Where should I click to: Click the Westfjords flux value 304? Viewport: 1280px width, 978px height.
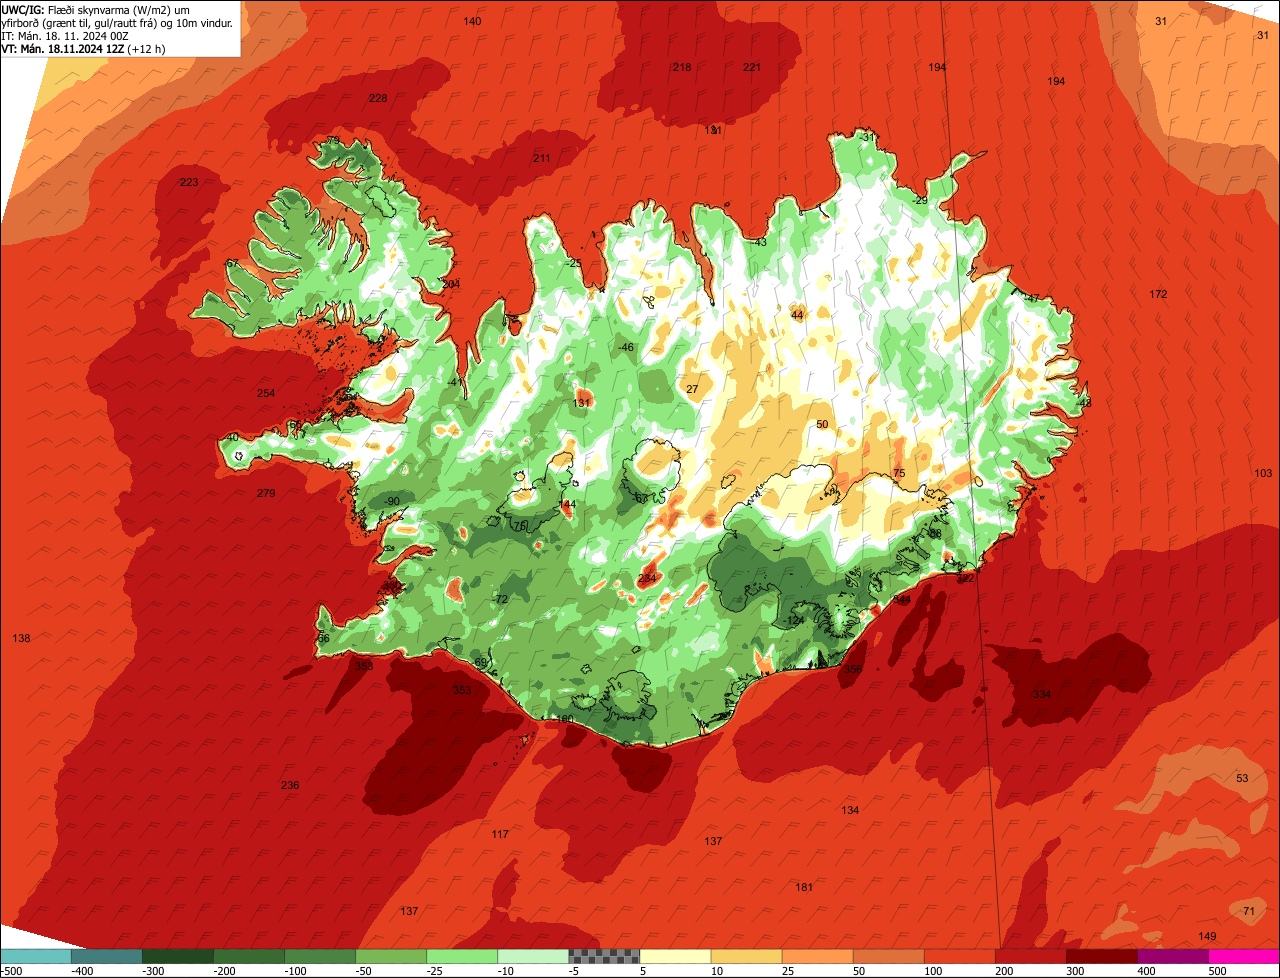450,284
